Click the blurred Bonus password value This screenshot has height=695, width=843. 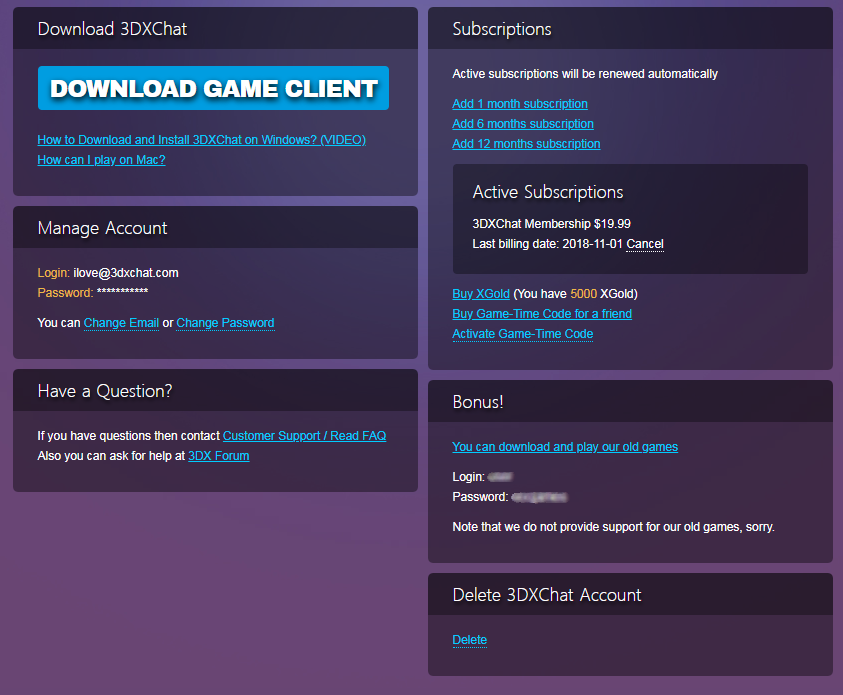539,497
